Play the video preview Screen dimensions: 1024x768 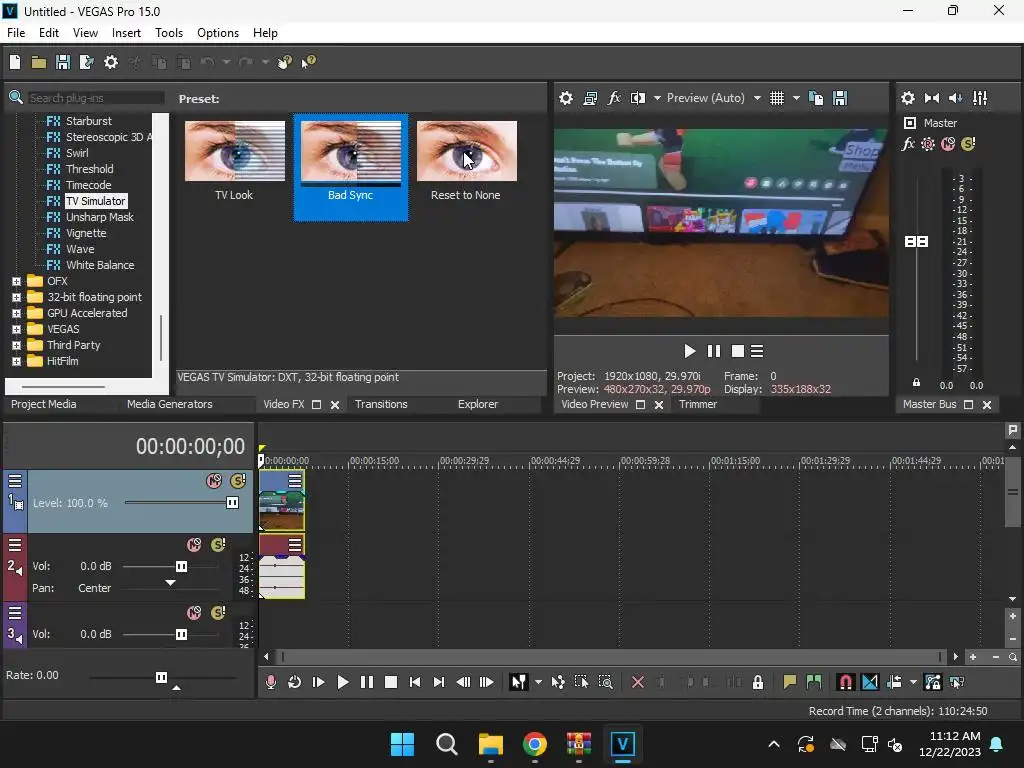click(x=689, y=351)
